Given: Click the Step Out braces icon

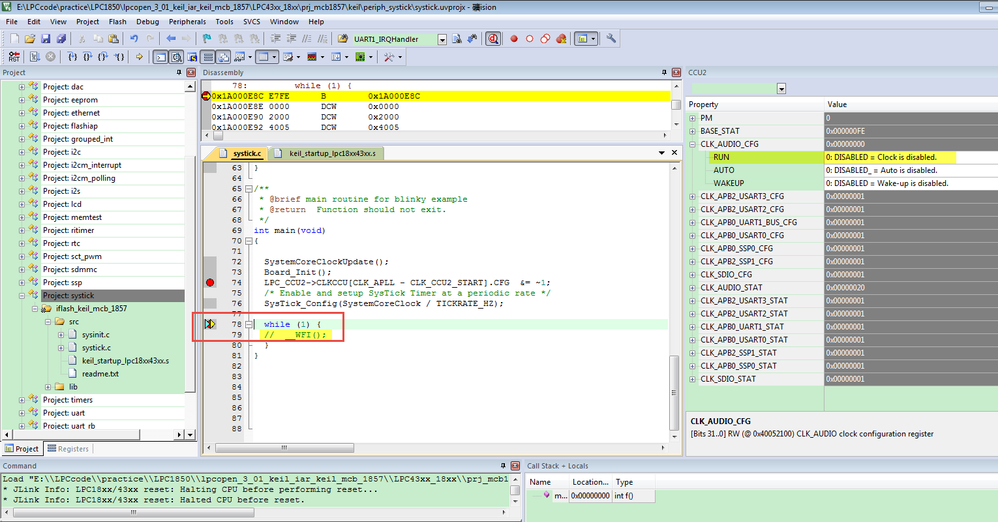Looking at the screenshot, I should (x=103, y=57).
